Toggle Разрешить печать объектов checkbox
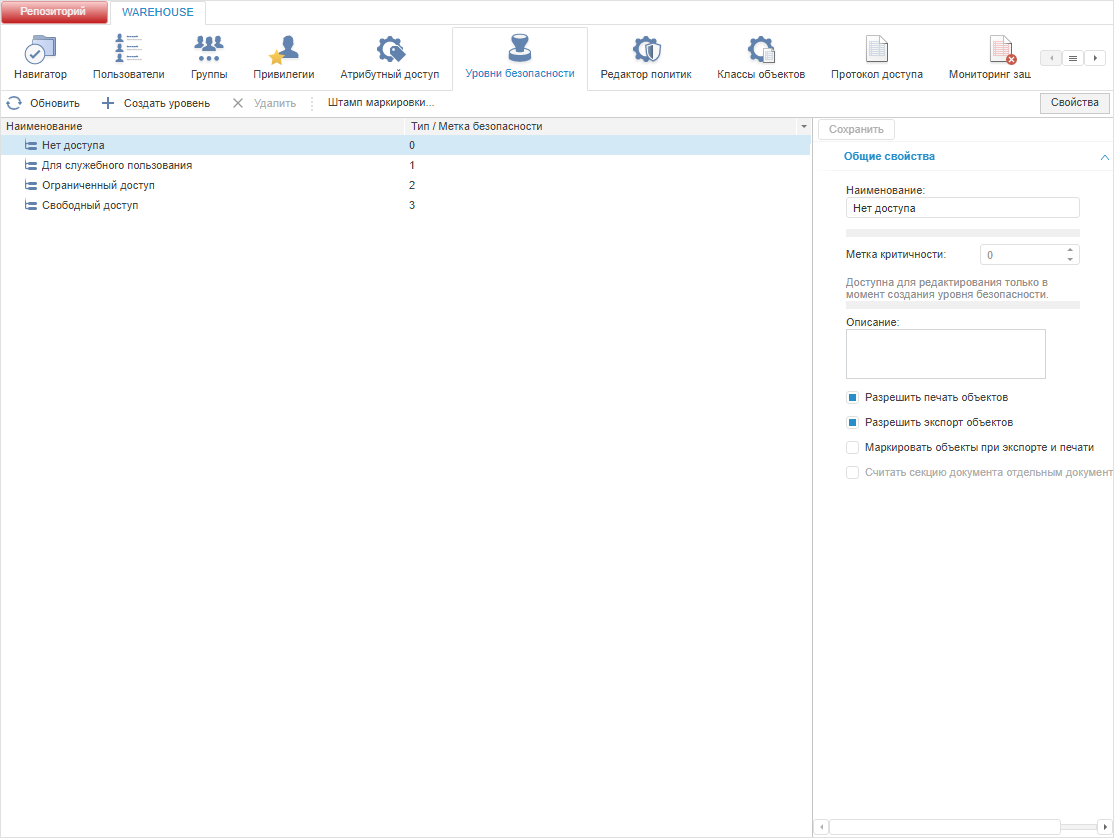Viewport: 1114px width, 838px height. pyautogui.click(x=853, y=398)
